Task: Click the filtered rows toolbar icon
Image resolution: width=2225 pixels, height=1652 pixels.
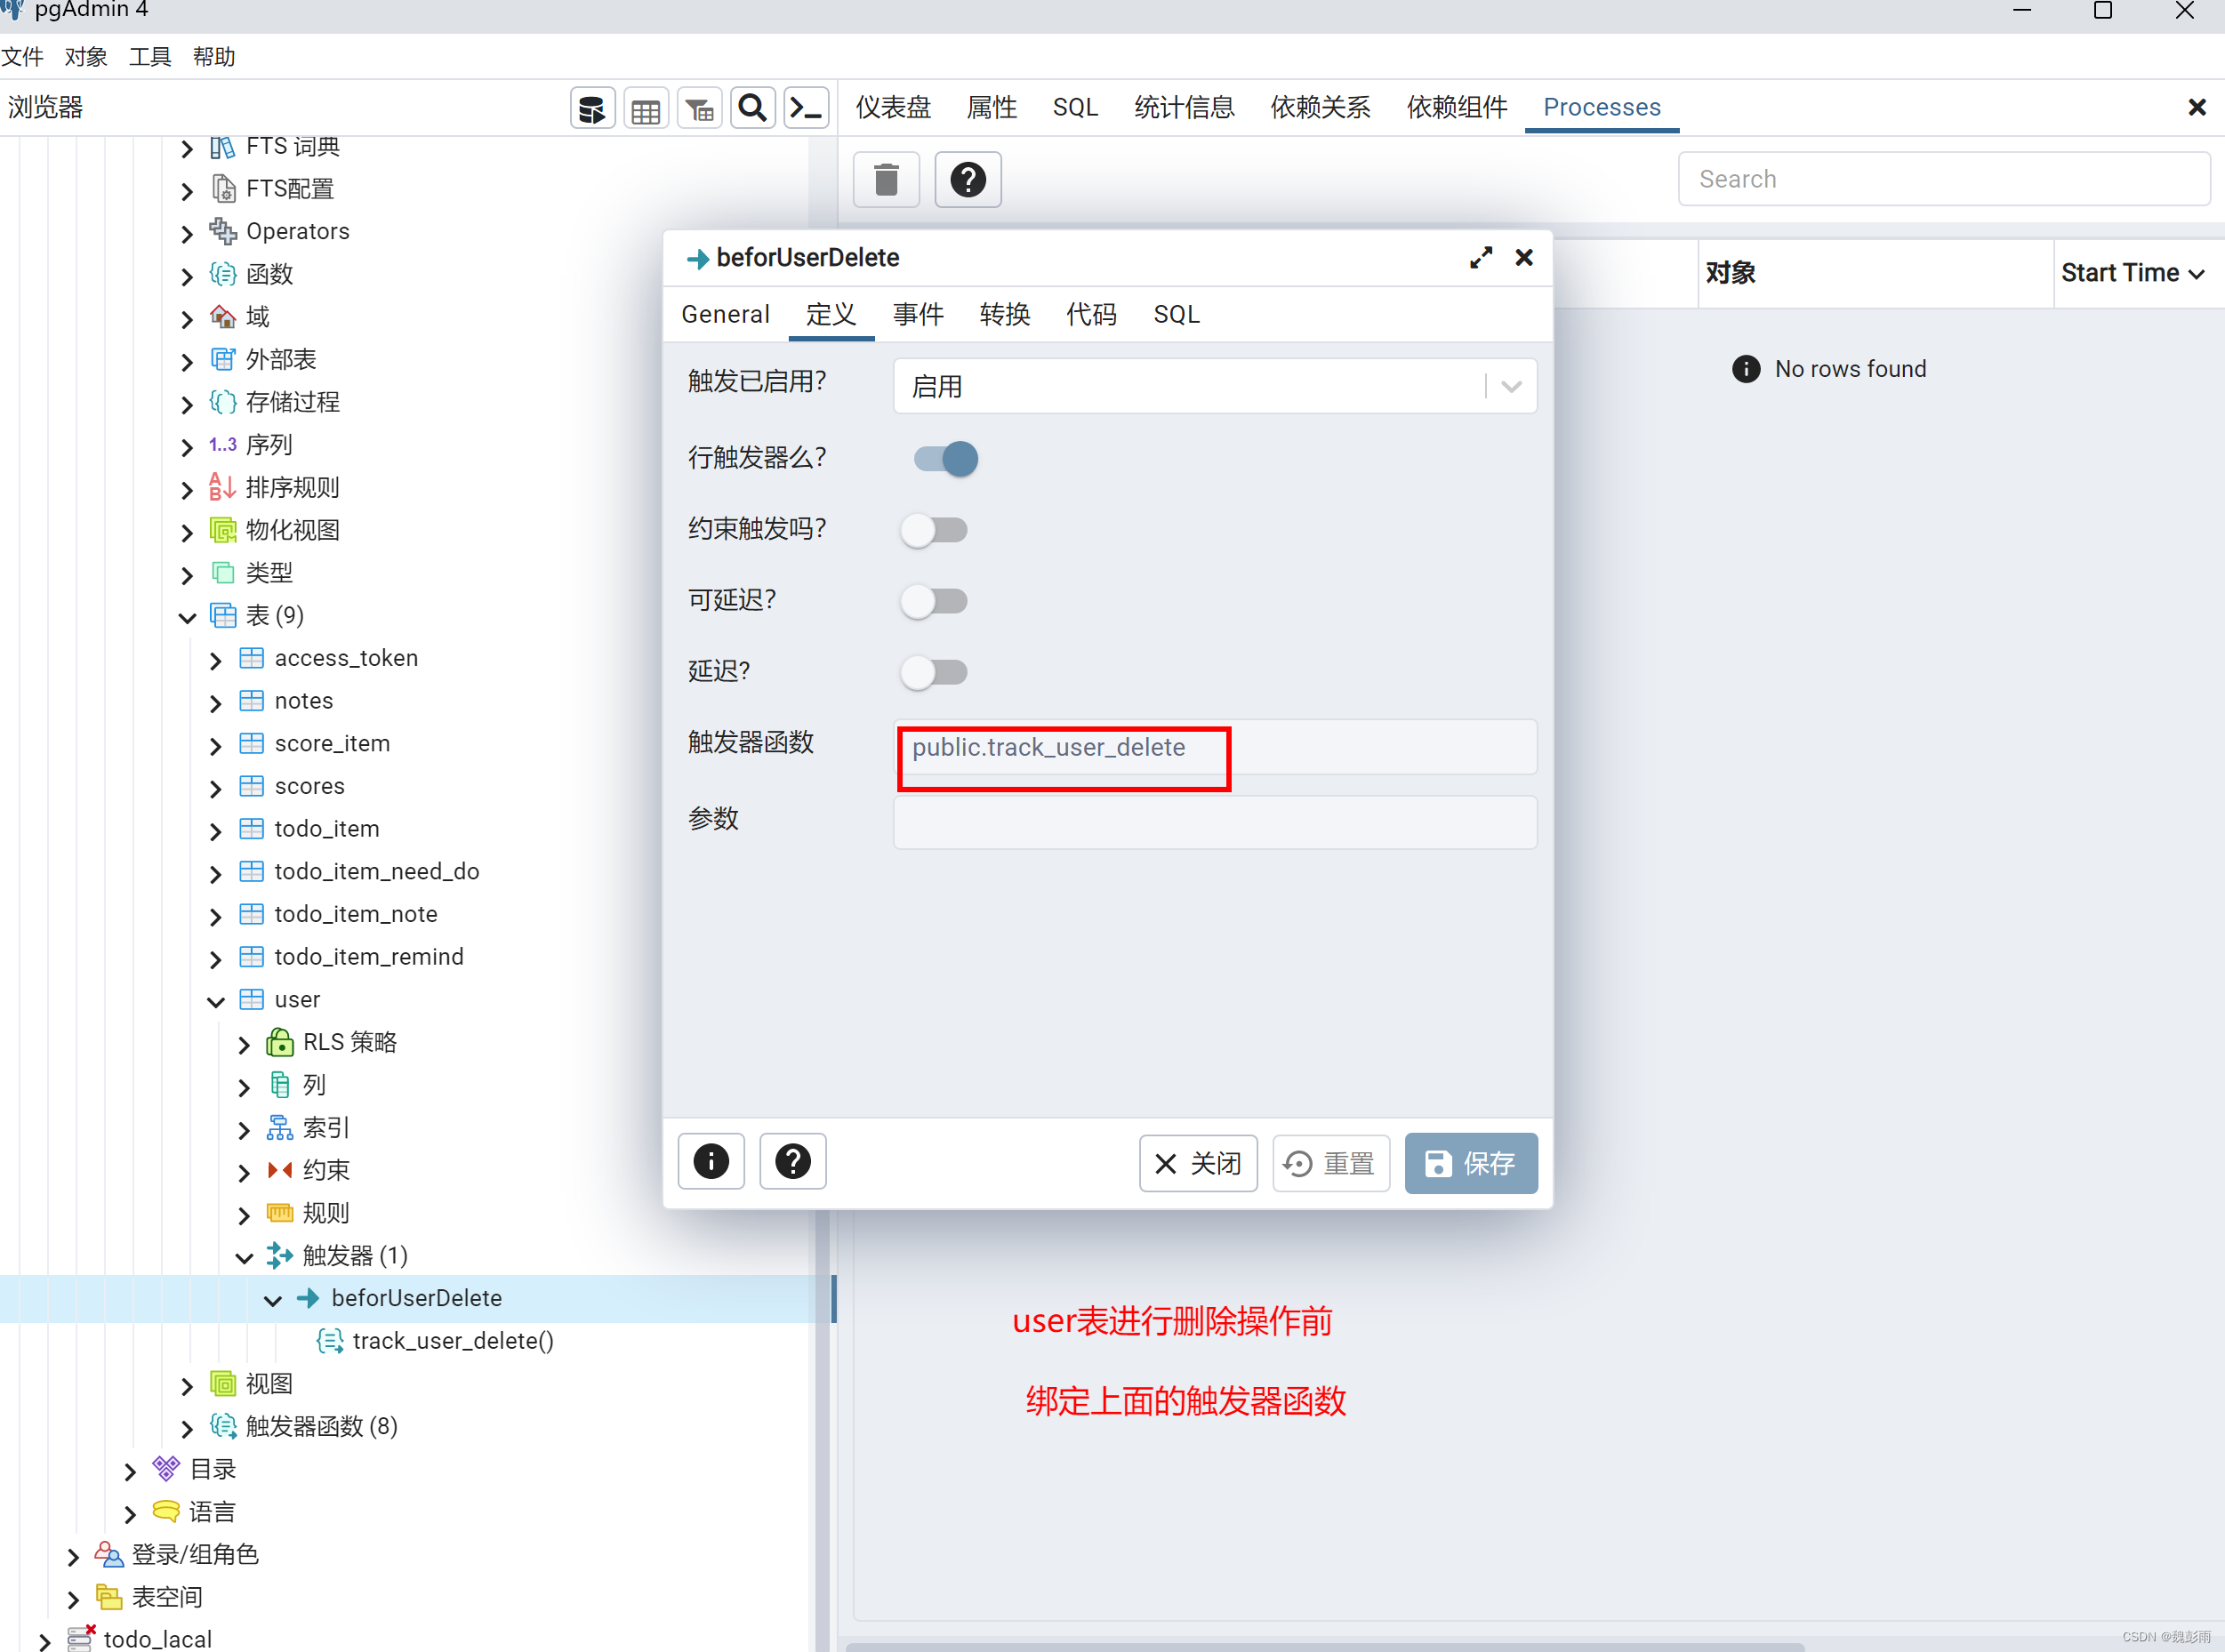Action: tap(700, 108)
